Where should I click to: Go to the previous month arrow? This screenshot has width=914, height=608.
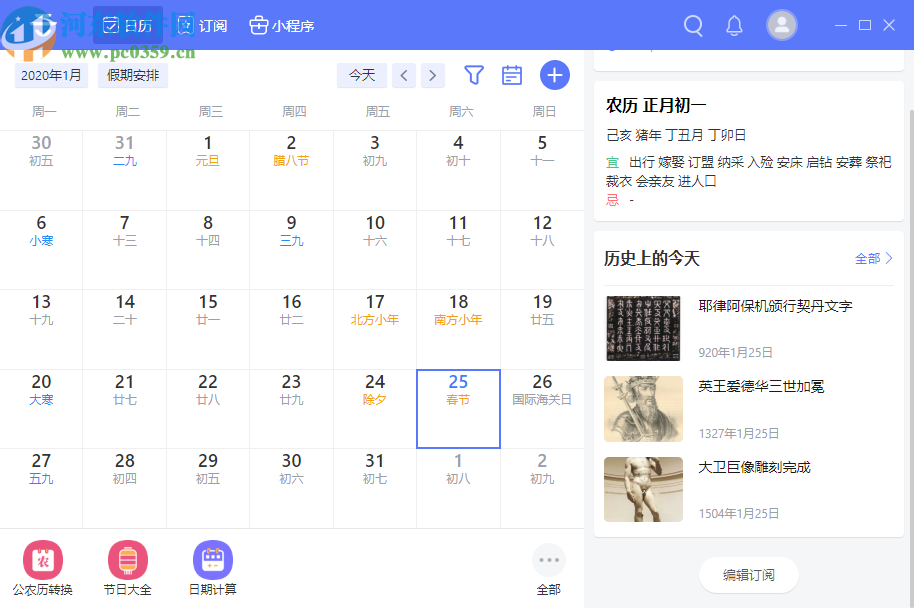point(404,75)
